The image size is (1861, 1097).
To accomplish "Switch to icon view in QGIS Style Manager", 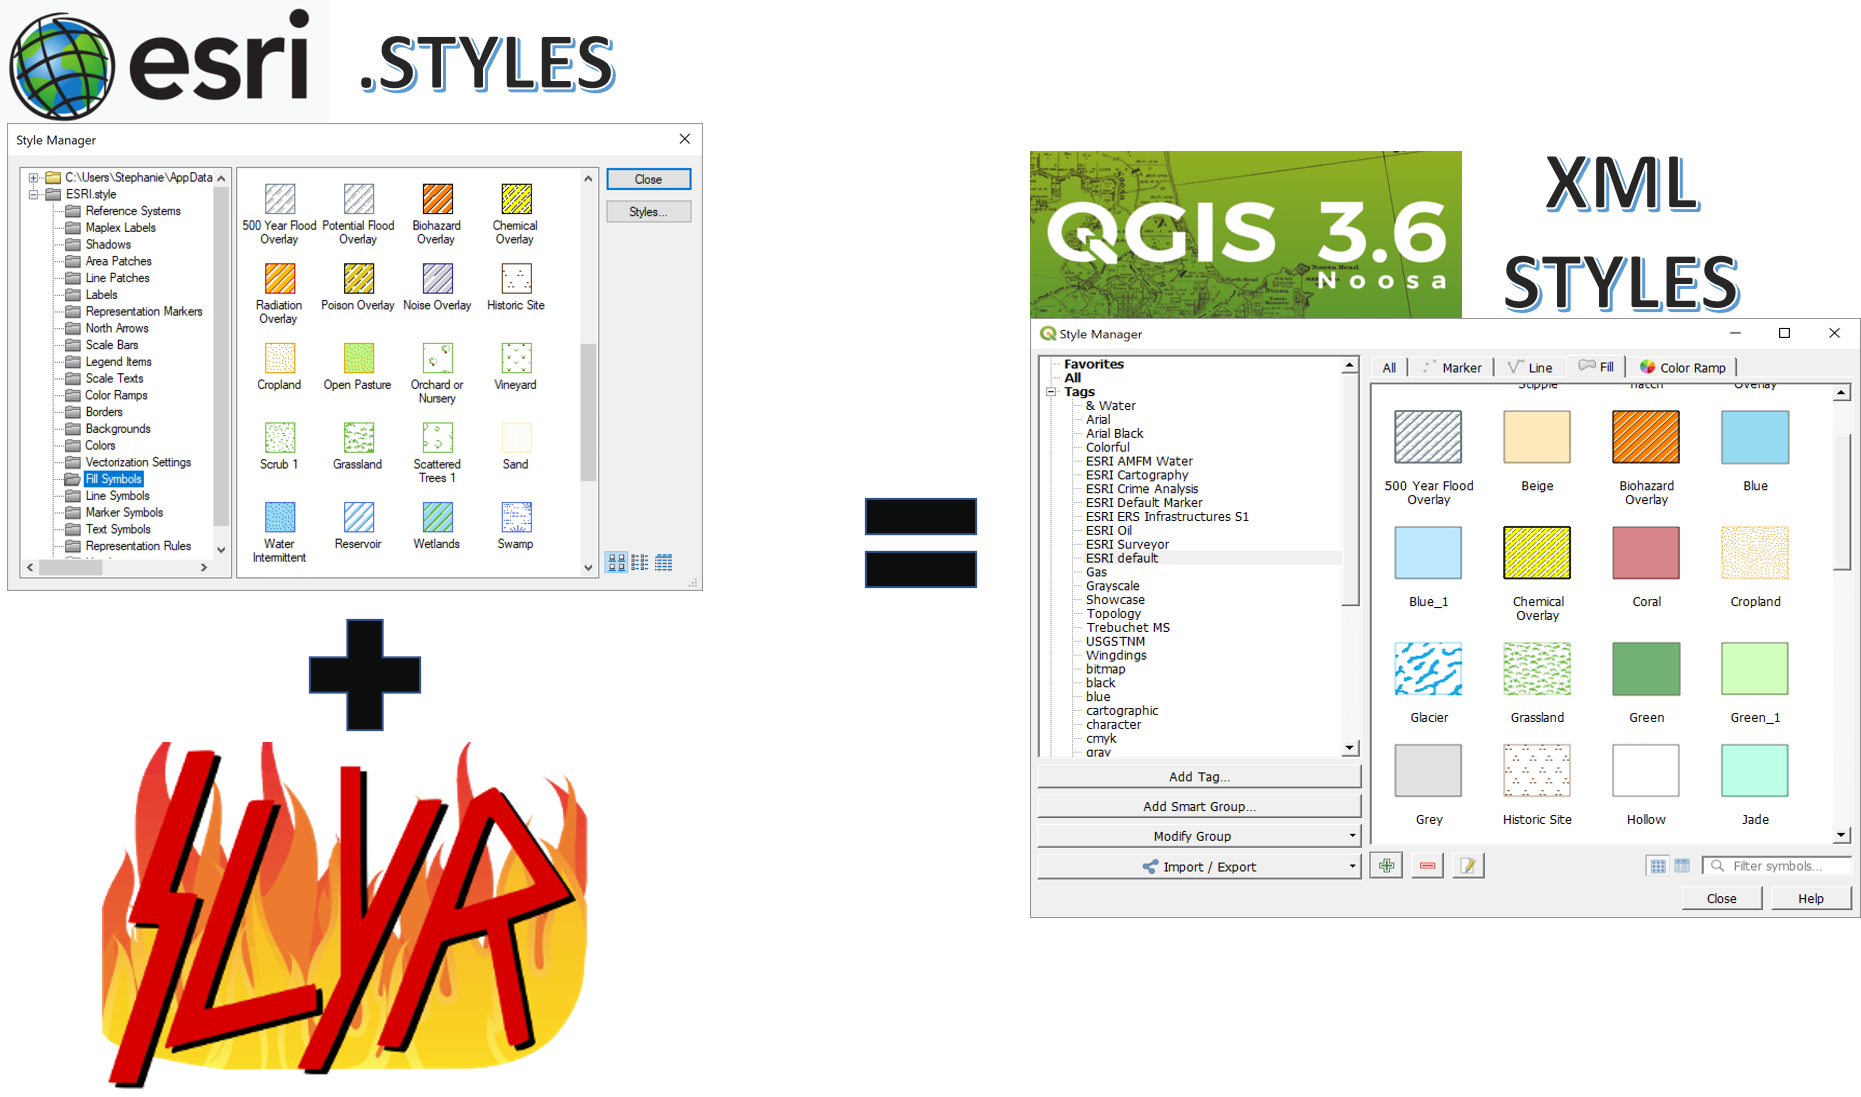I will [x=1658, y=866].
